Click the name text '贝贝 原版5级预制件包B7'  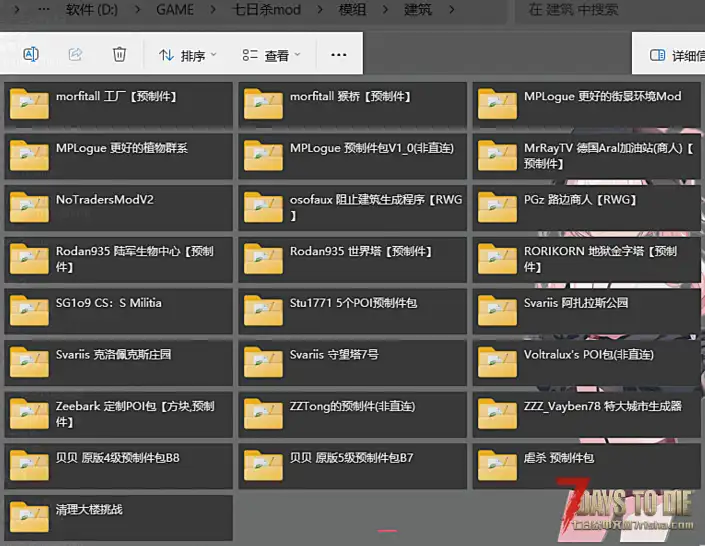coord(352,458)
